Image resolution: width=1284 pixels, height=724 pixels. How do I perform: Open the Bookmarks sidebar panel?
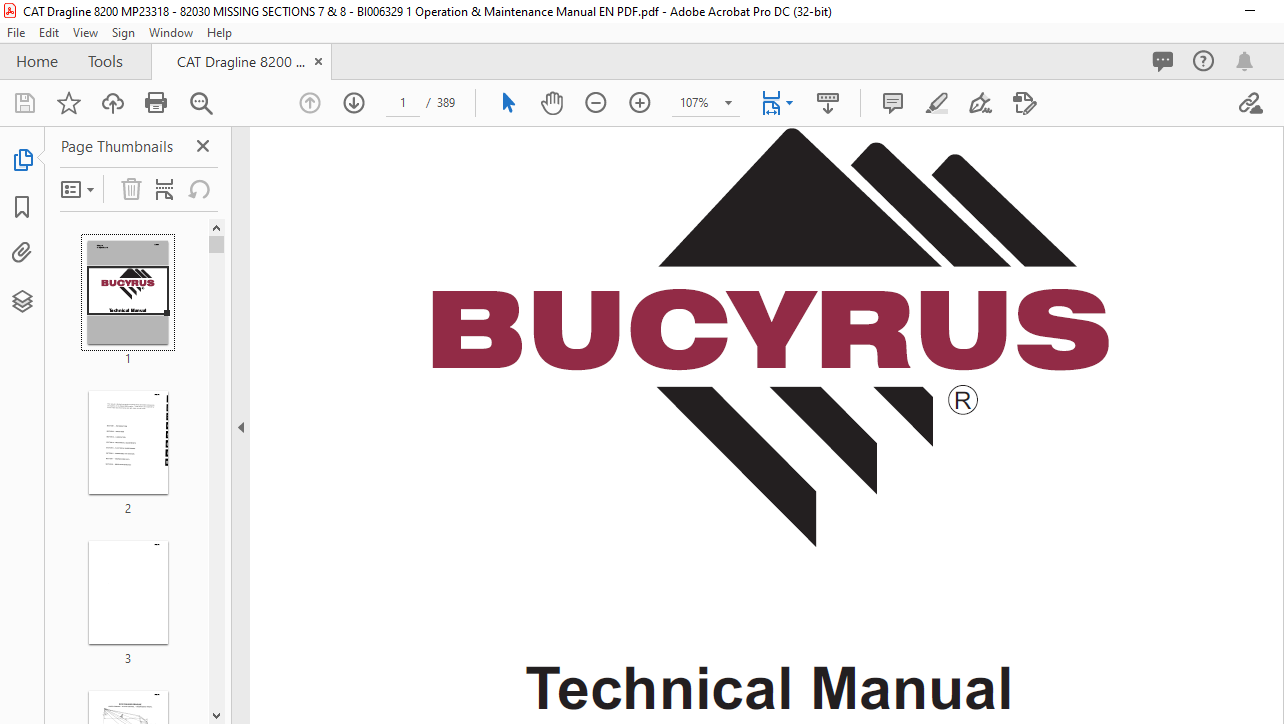(22, 207)
